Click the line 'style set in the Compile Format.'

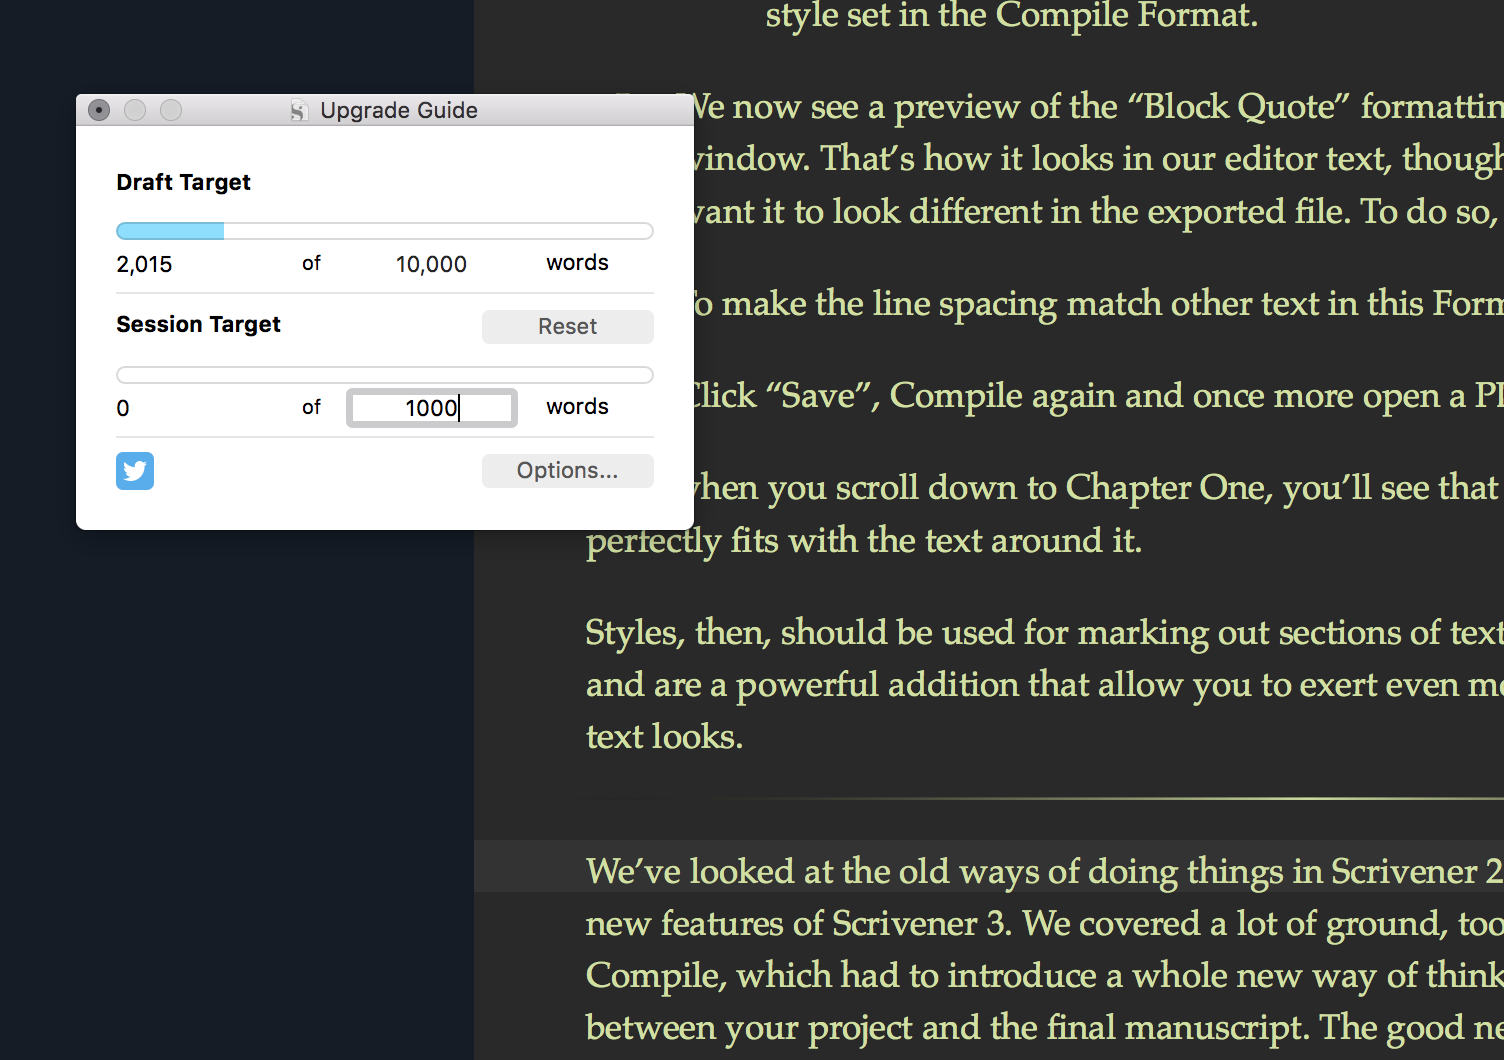click(x=1012, y=16)
